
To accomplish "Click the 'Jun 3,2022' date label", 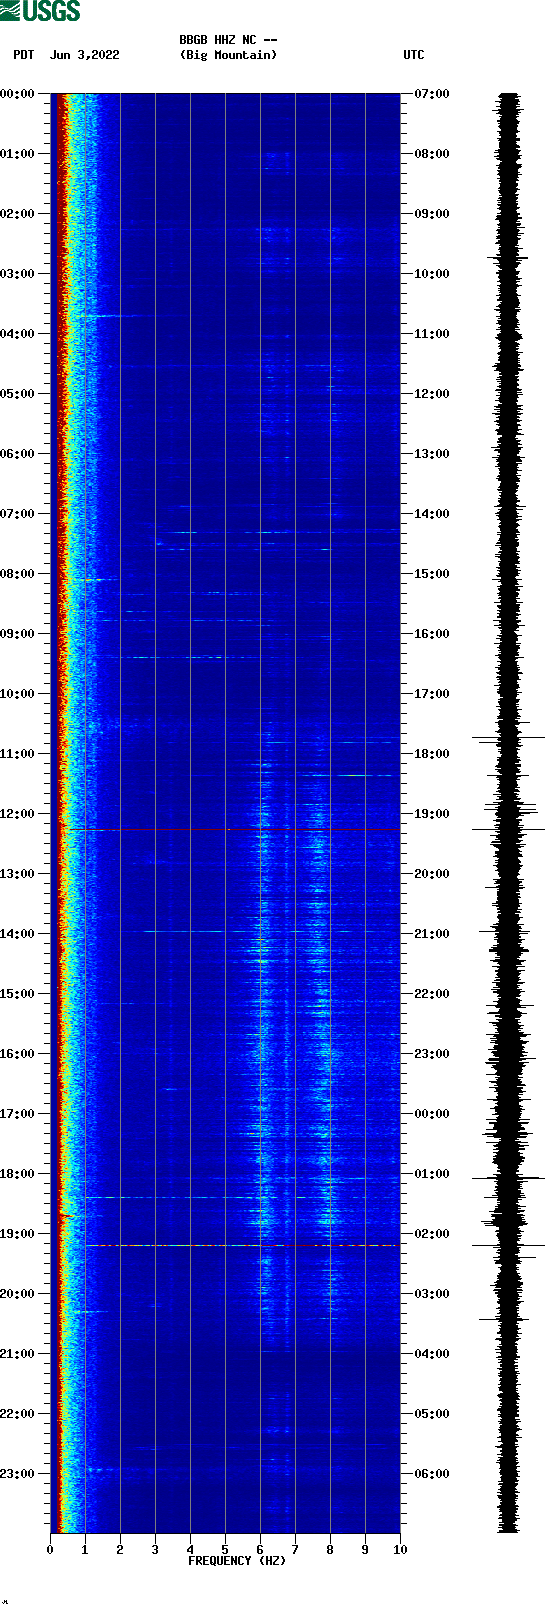I will point(84,55).
